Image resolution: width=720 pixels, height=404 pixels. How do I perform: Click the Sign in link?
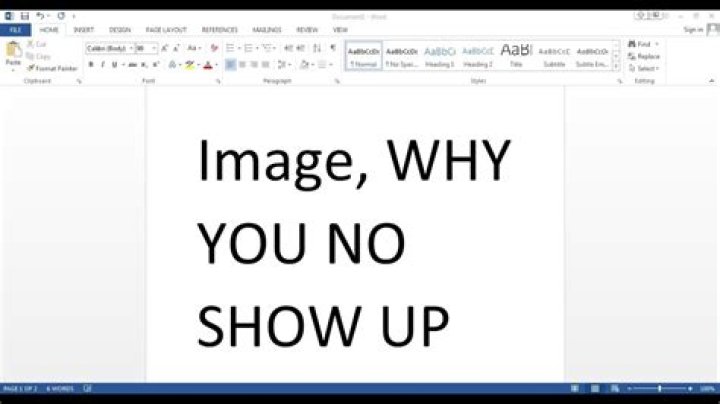[693, 30]
